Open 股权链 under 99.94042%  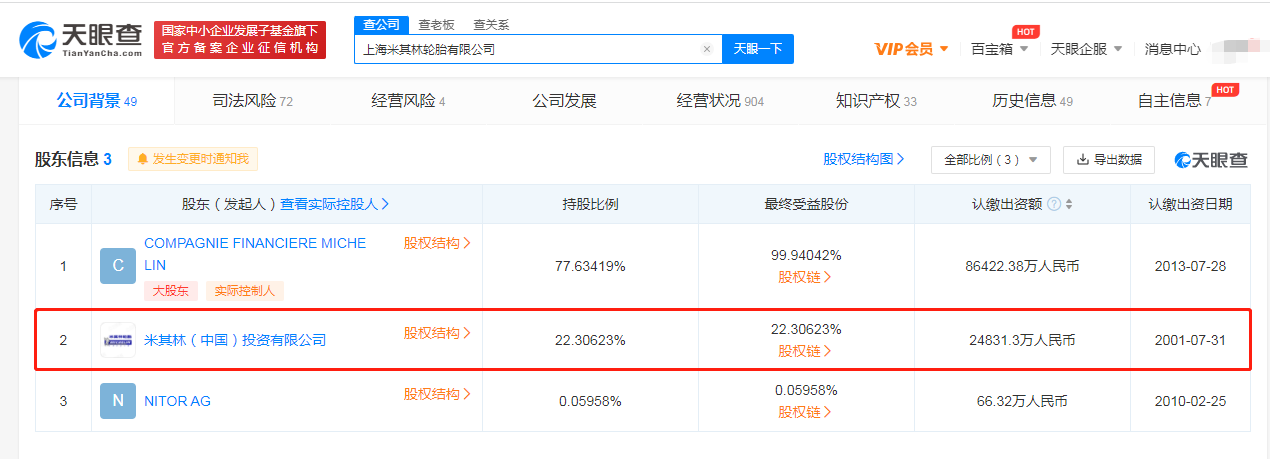pyautogui.click(x=805, y=277)
